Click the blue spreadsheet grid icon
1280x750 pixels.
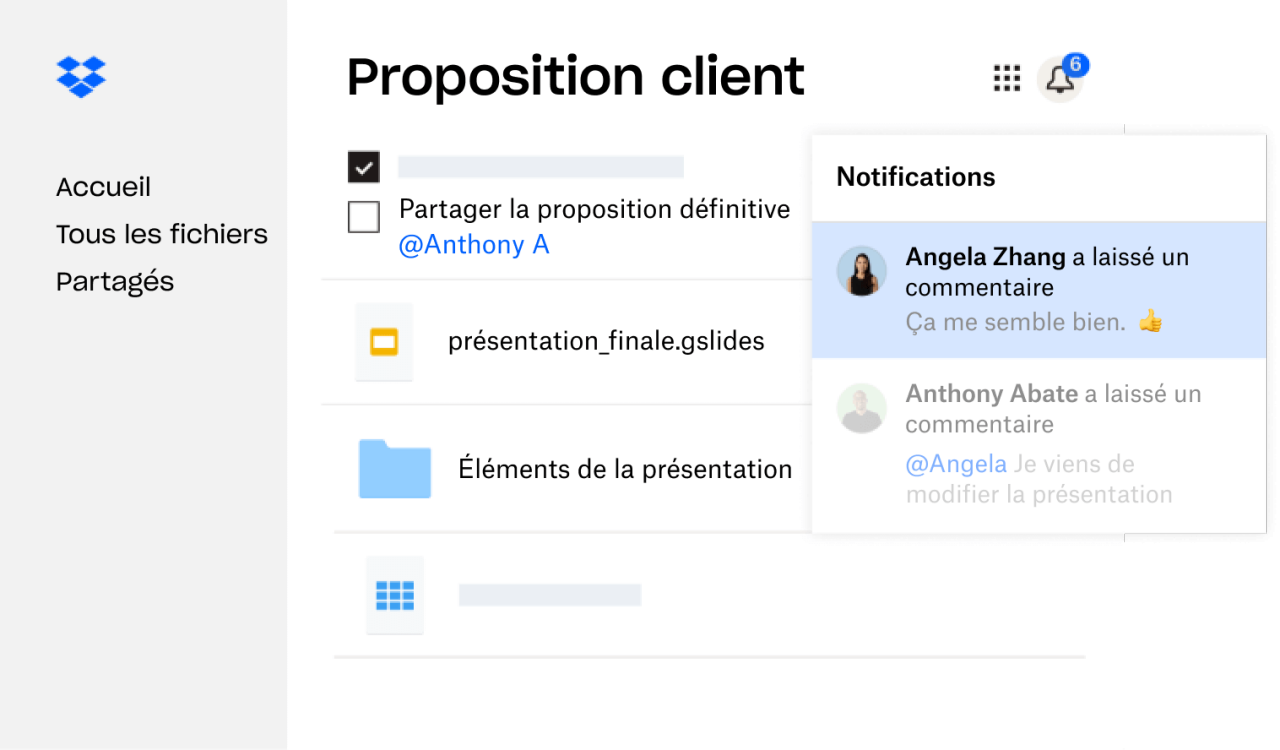pos(394,595)
